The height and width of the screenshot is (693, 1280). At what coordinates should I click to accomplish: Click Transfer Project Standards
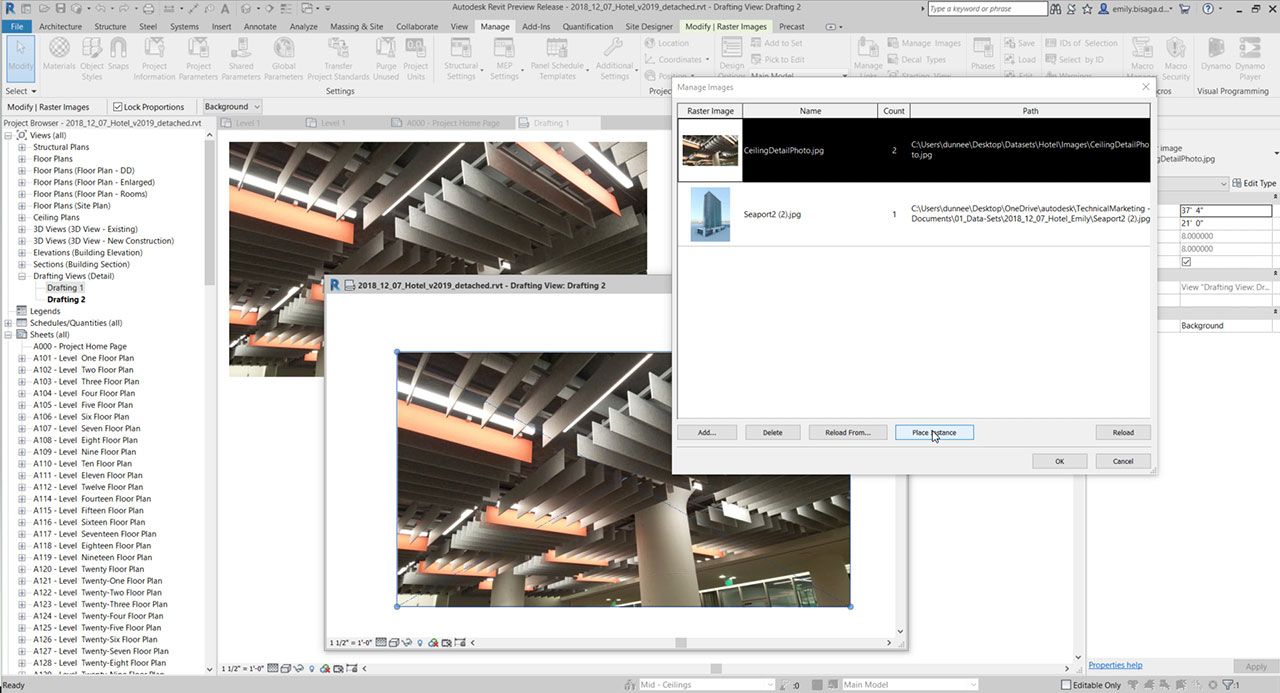coord(339,57)
